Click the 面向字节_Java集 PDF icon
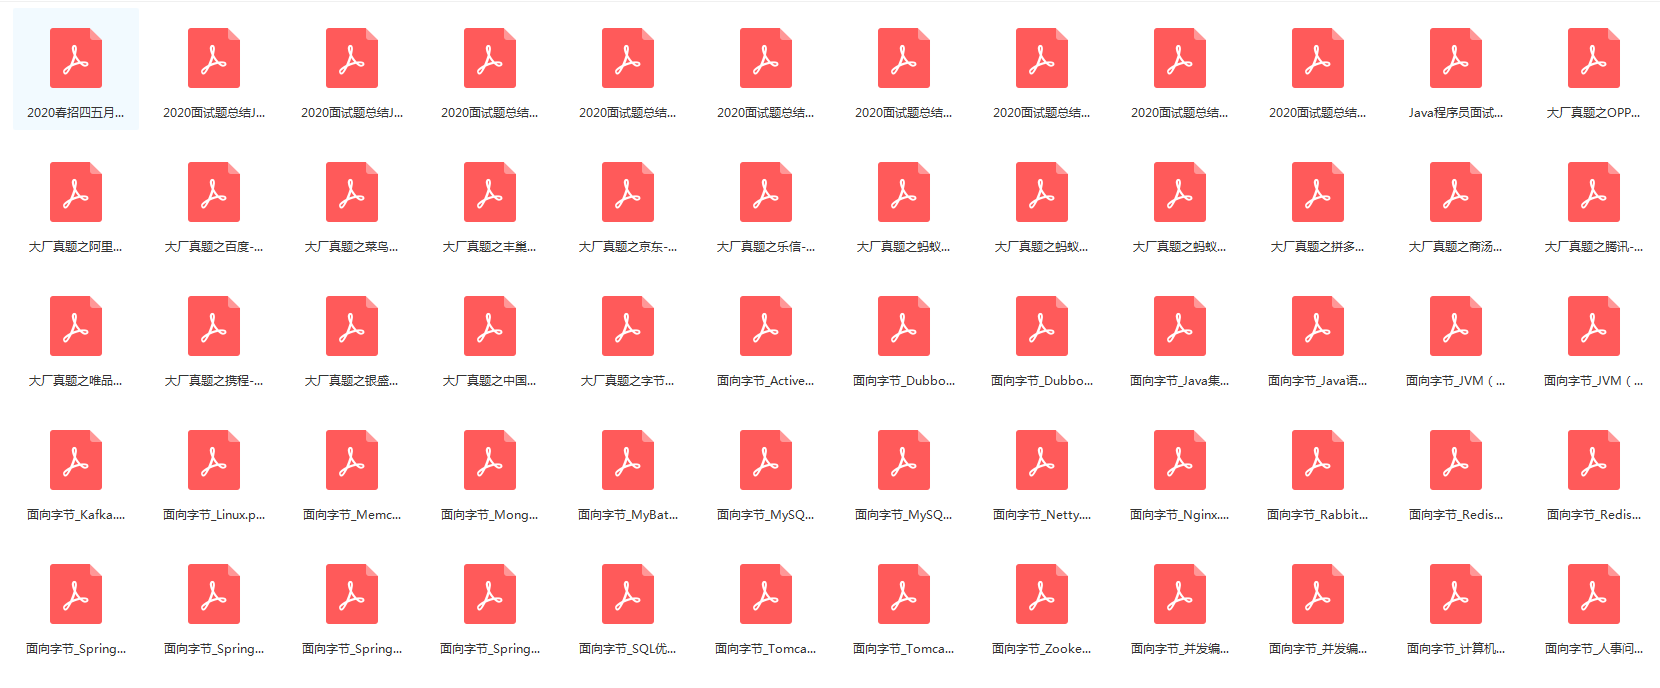 pos(1180,326)
